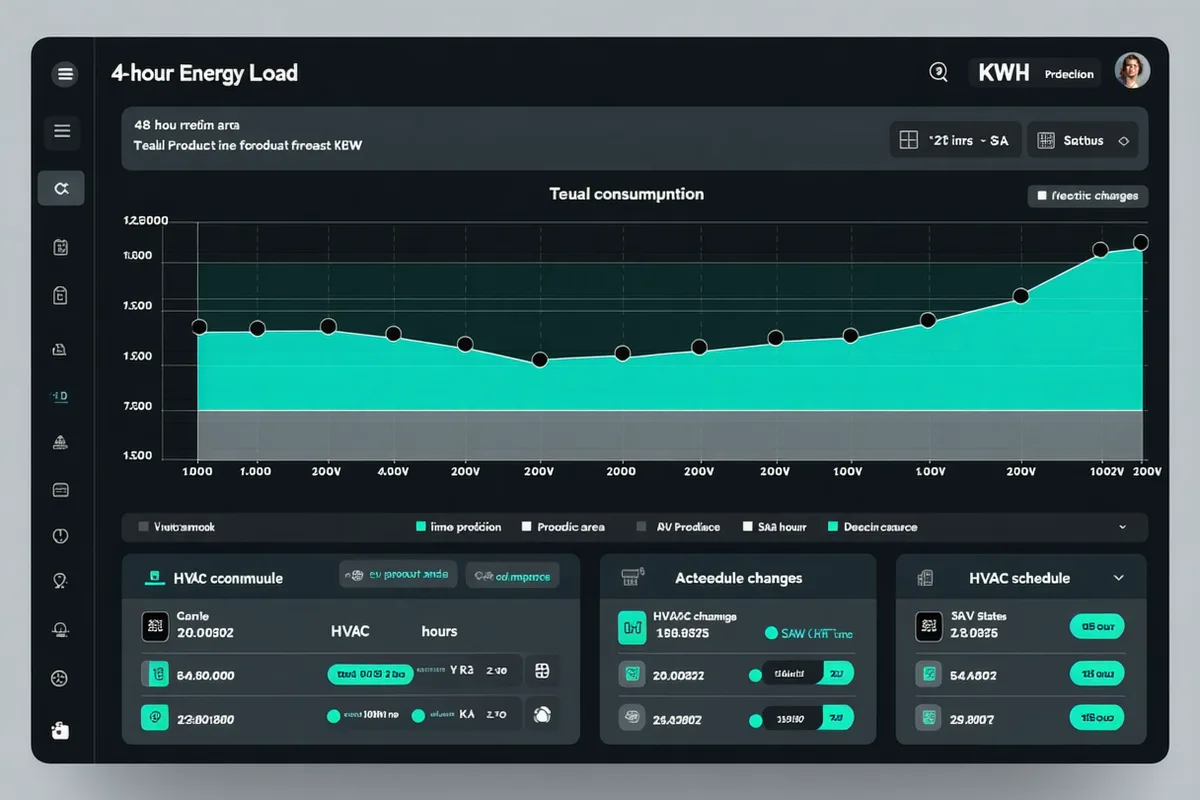Click the round action icon in 23:801800 row
1200x800 pixels.
click(541, 714)
